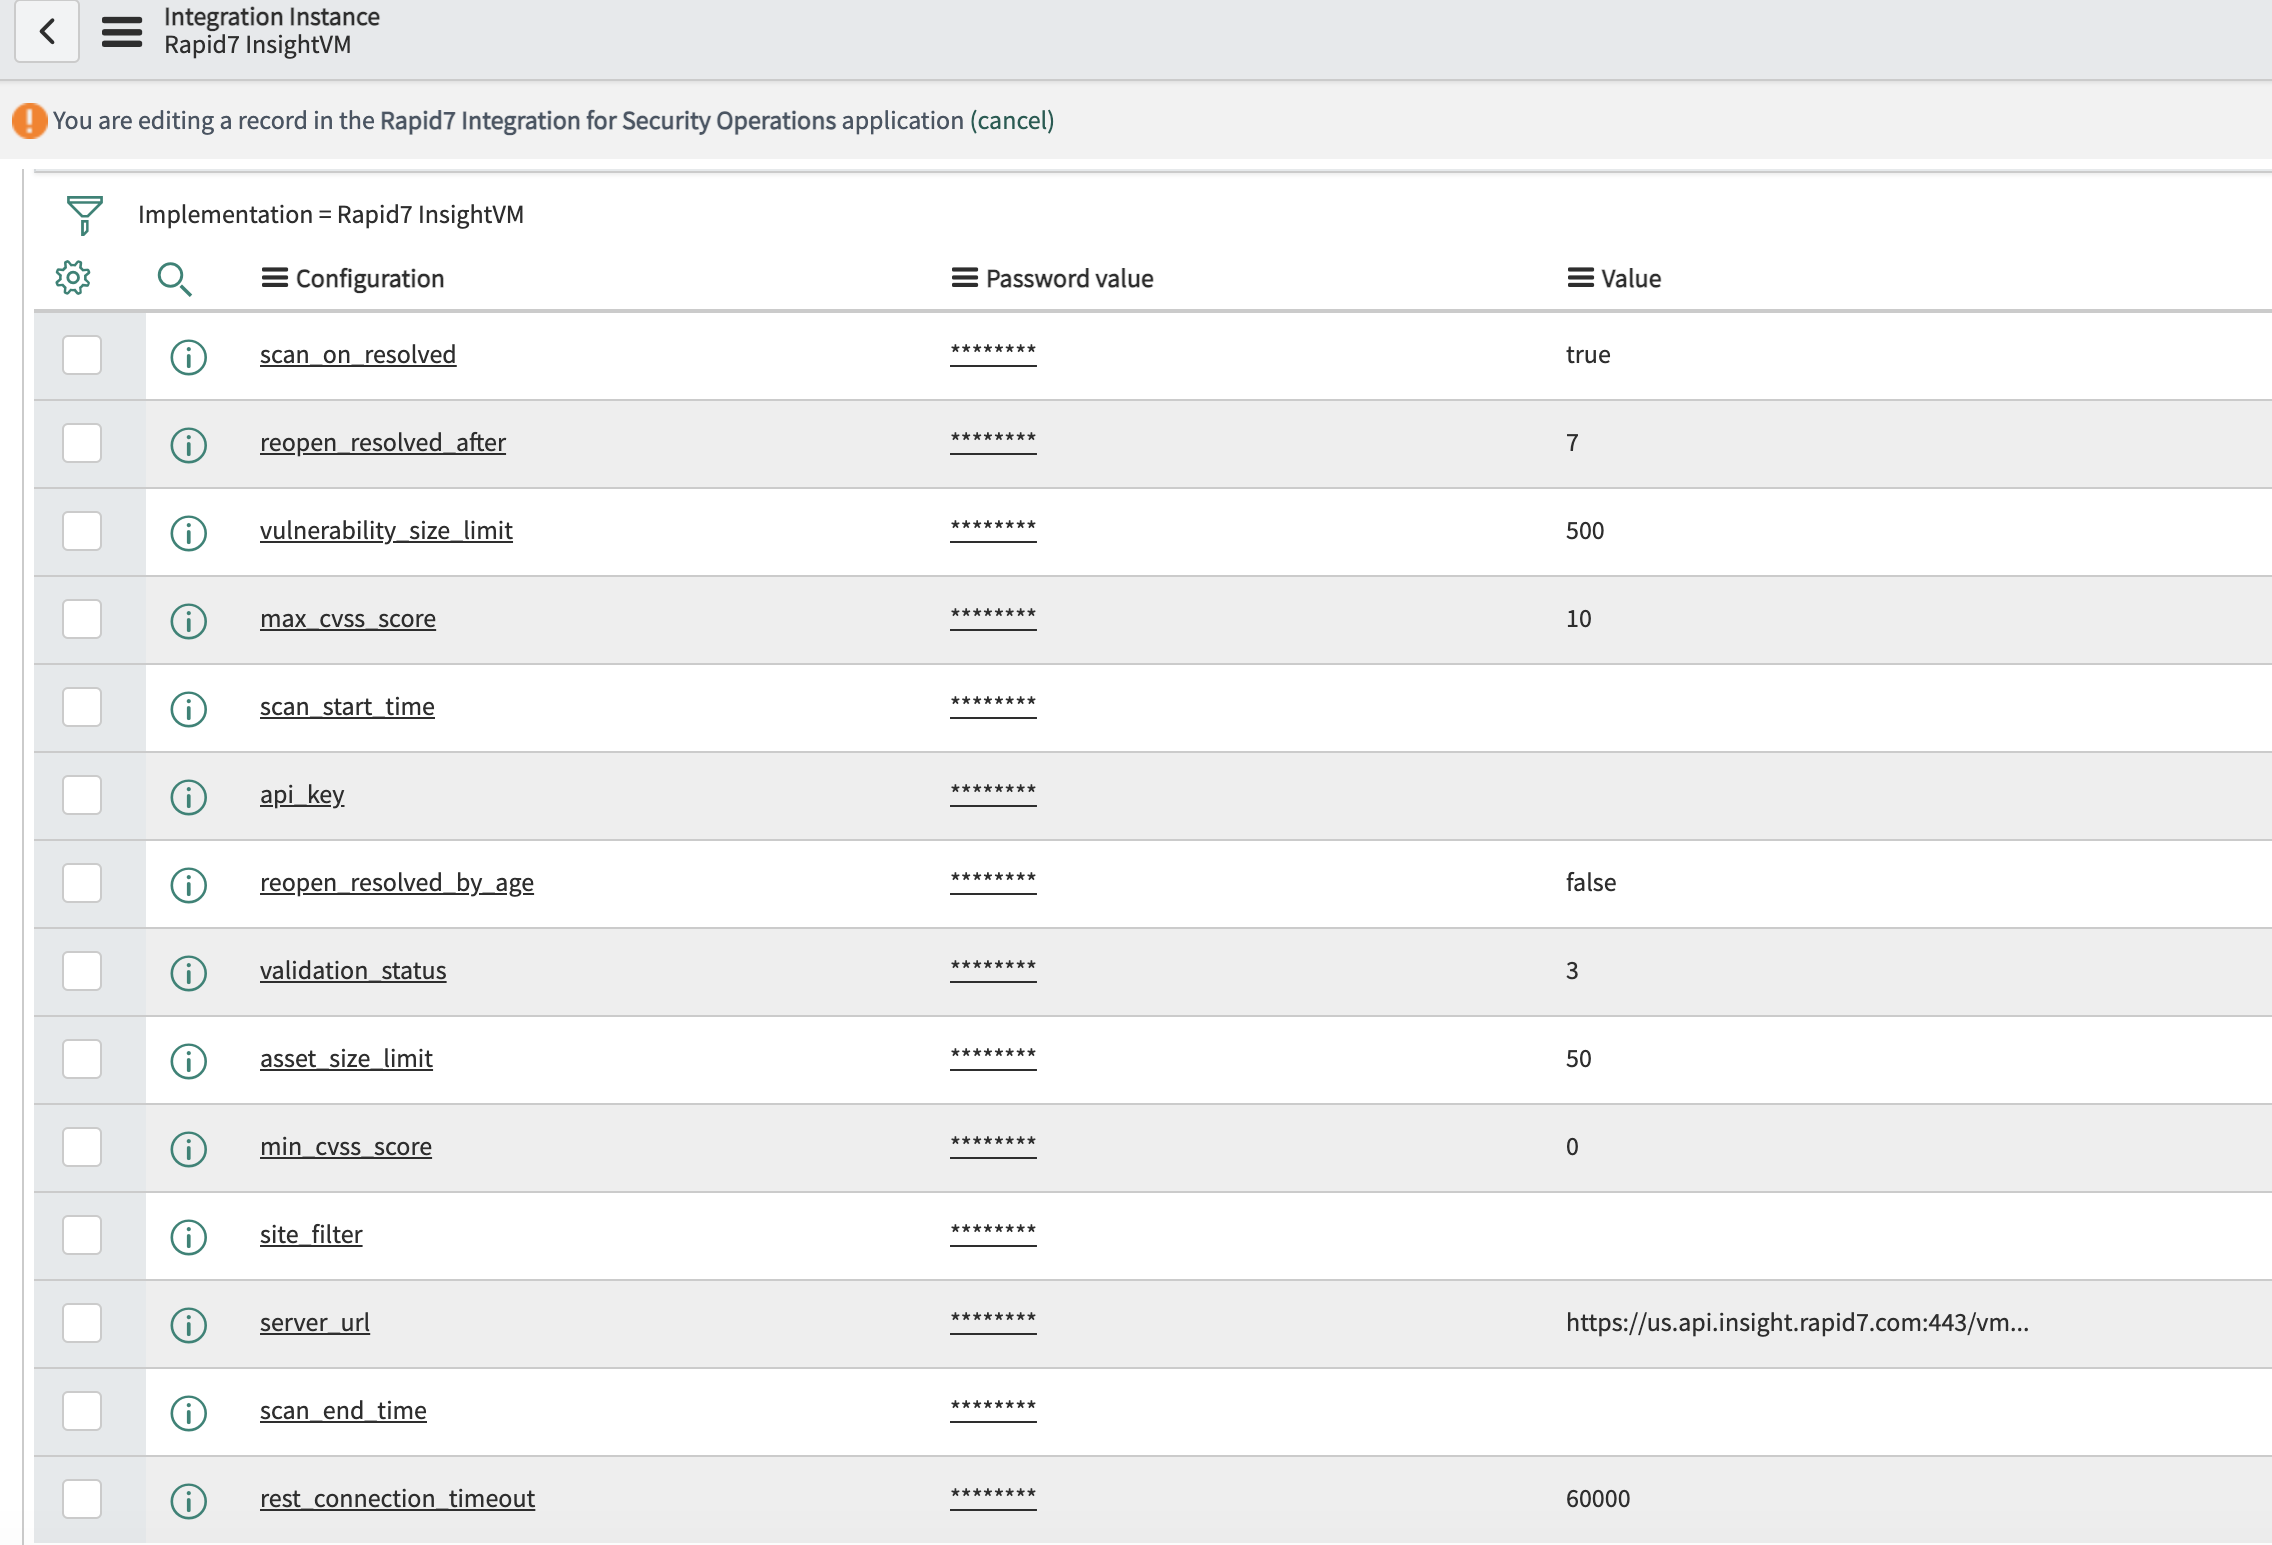Preview max_cvss_score record info icon

(189, 620)
